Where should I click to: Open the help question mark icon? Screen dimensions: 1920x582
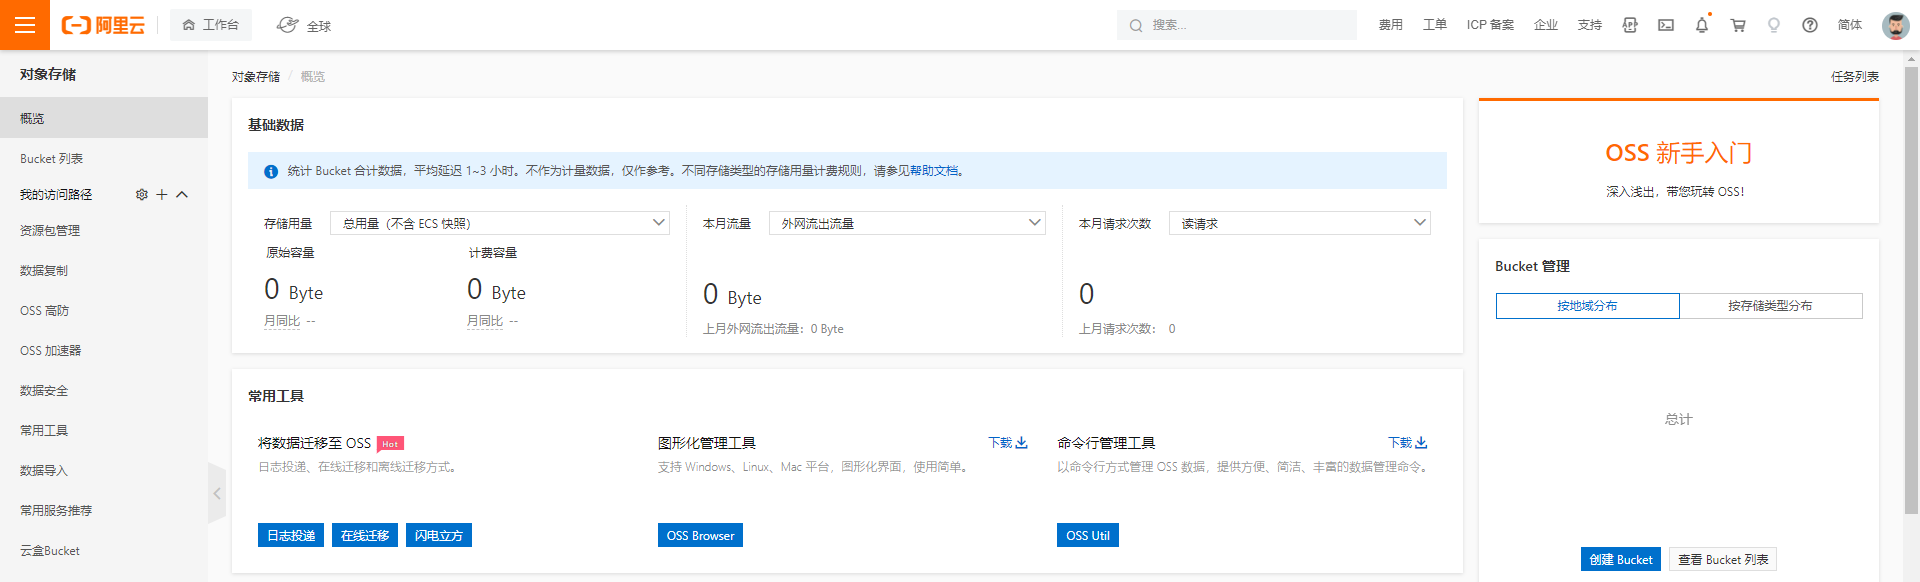(1810, 25)
